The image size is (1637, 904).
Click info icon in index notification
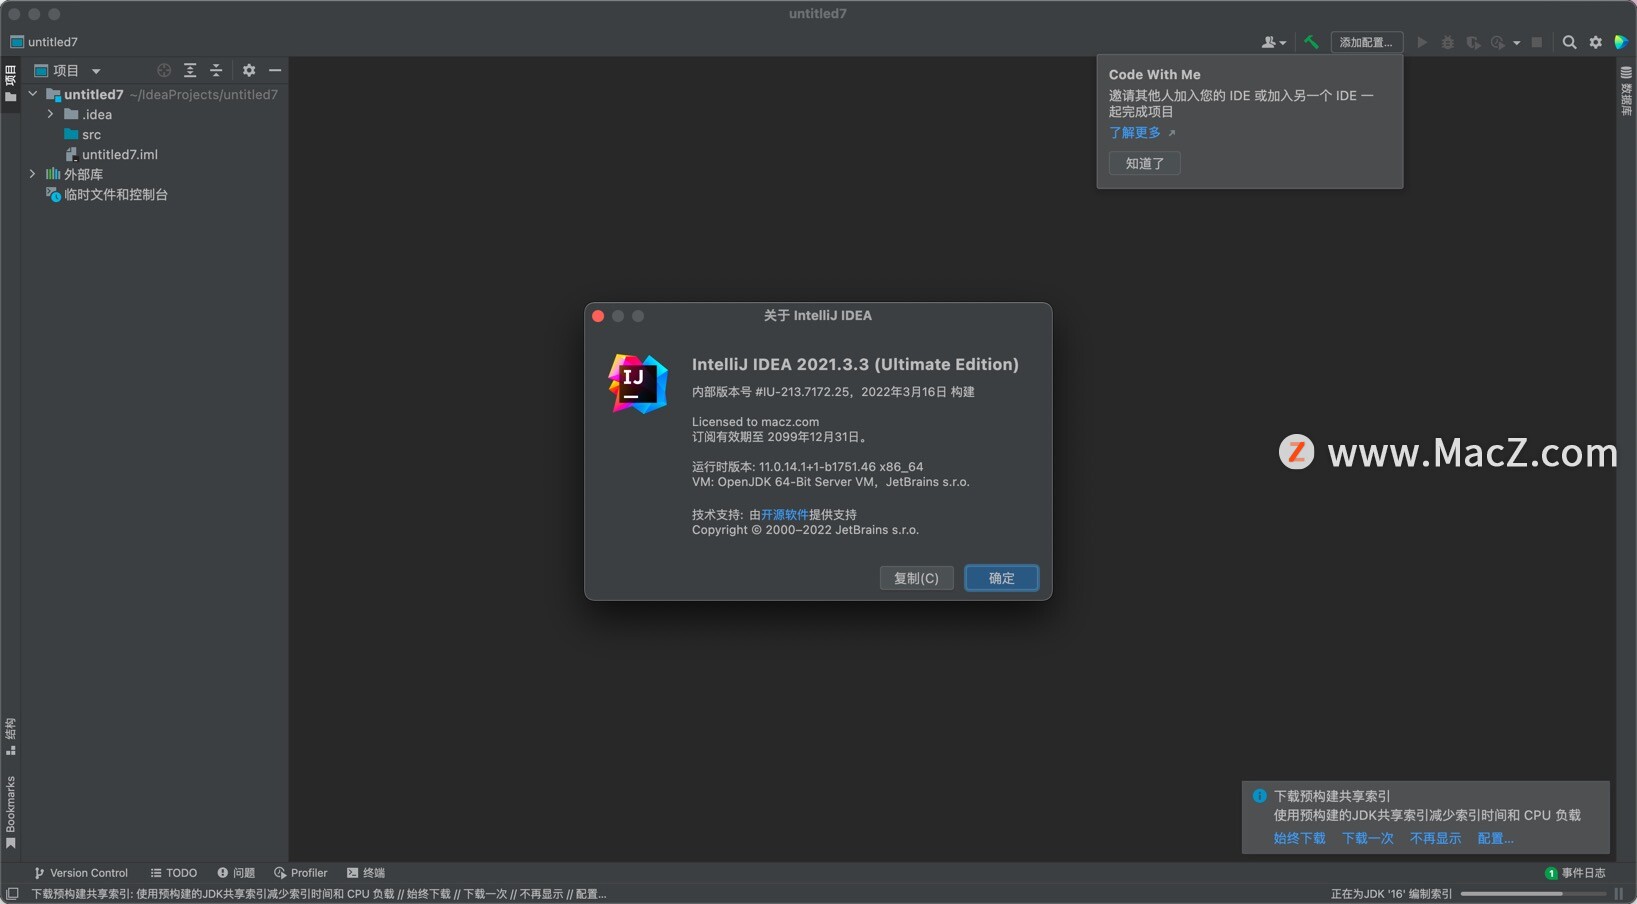tap(1260, 796)
